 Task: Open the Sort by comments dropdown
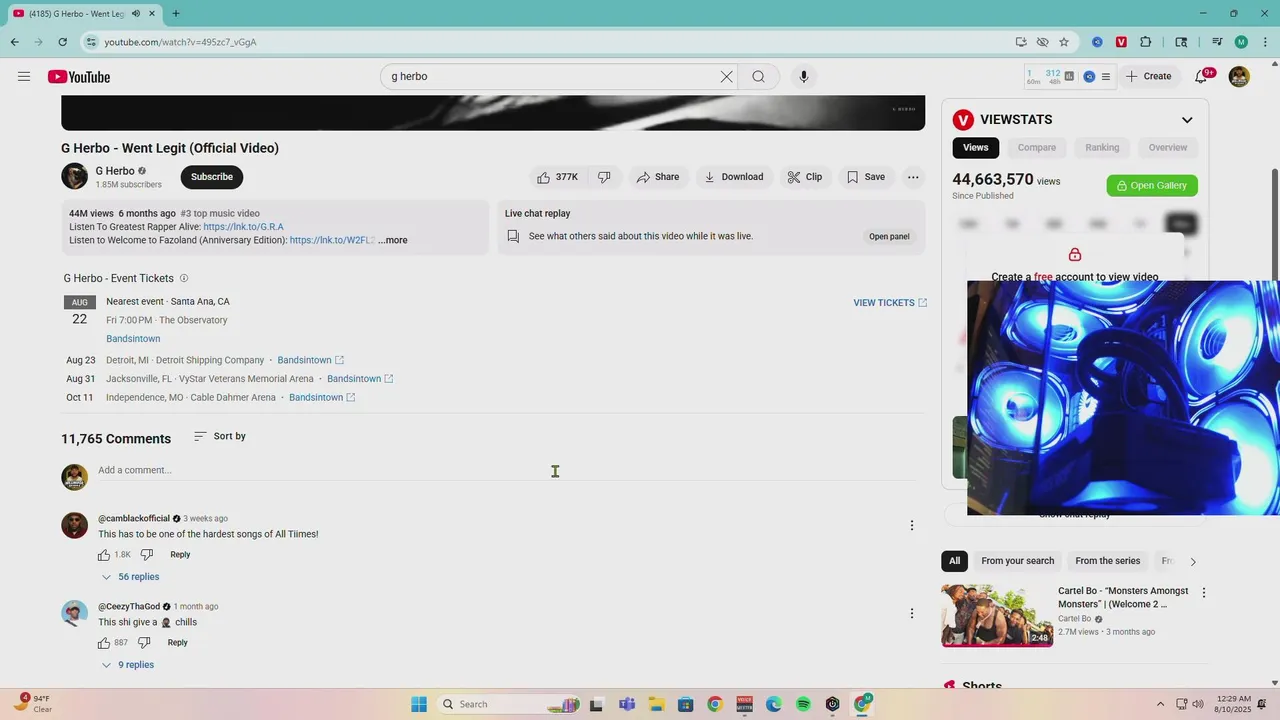(220, 436)
